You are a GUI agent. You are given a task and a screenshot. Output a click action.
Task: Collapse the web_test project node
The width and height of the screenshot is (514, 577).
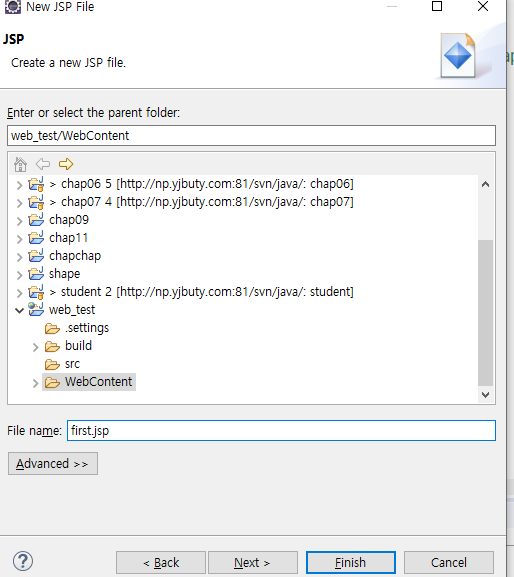(x=20, y=311)
